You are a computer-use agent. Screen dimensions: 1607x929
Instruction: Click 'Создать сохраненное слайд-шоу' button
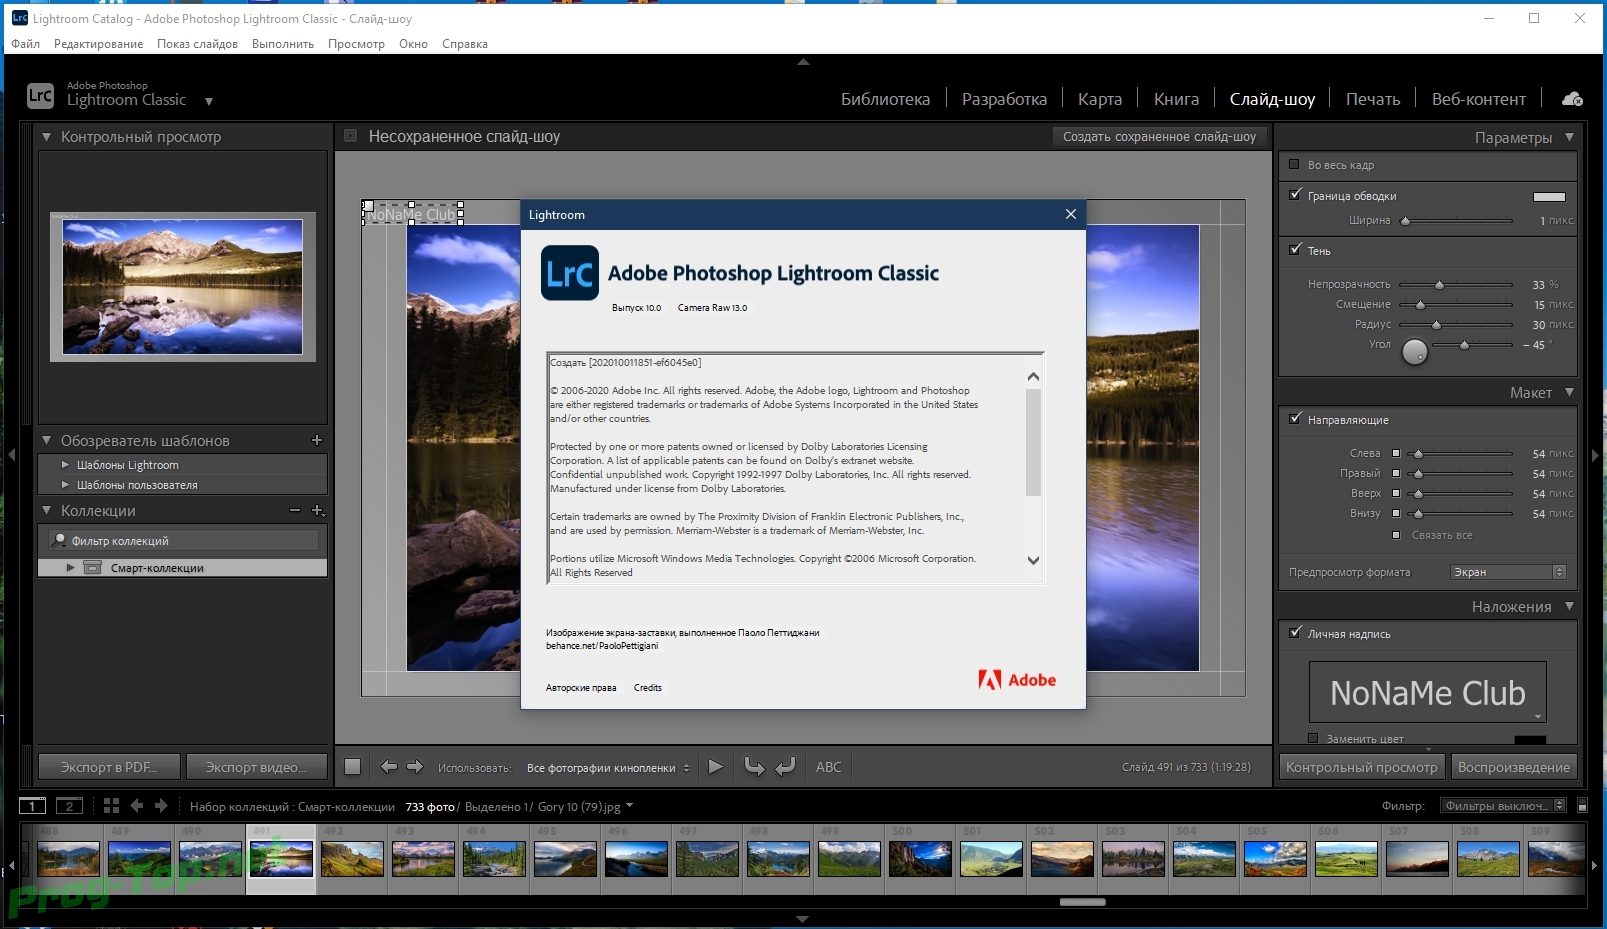click(1159, 137)
